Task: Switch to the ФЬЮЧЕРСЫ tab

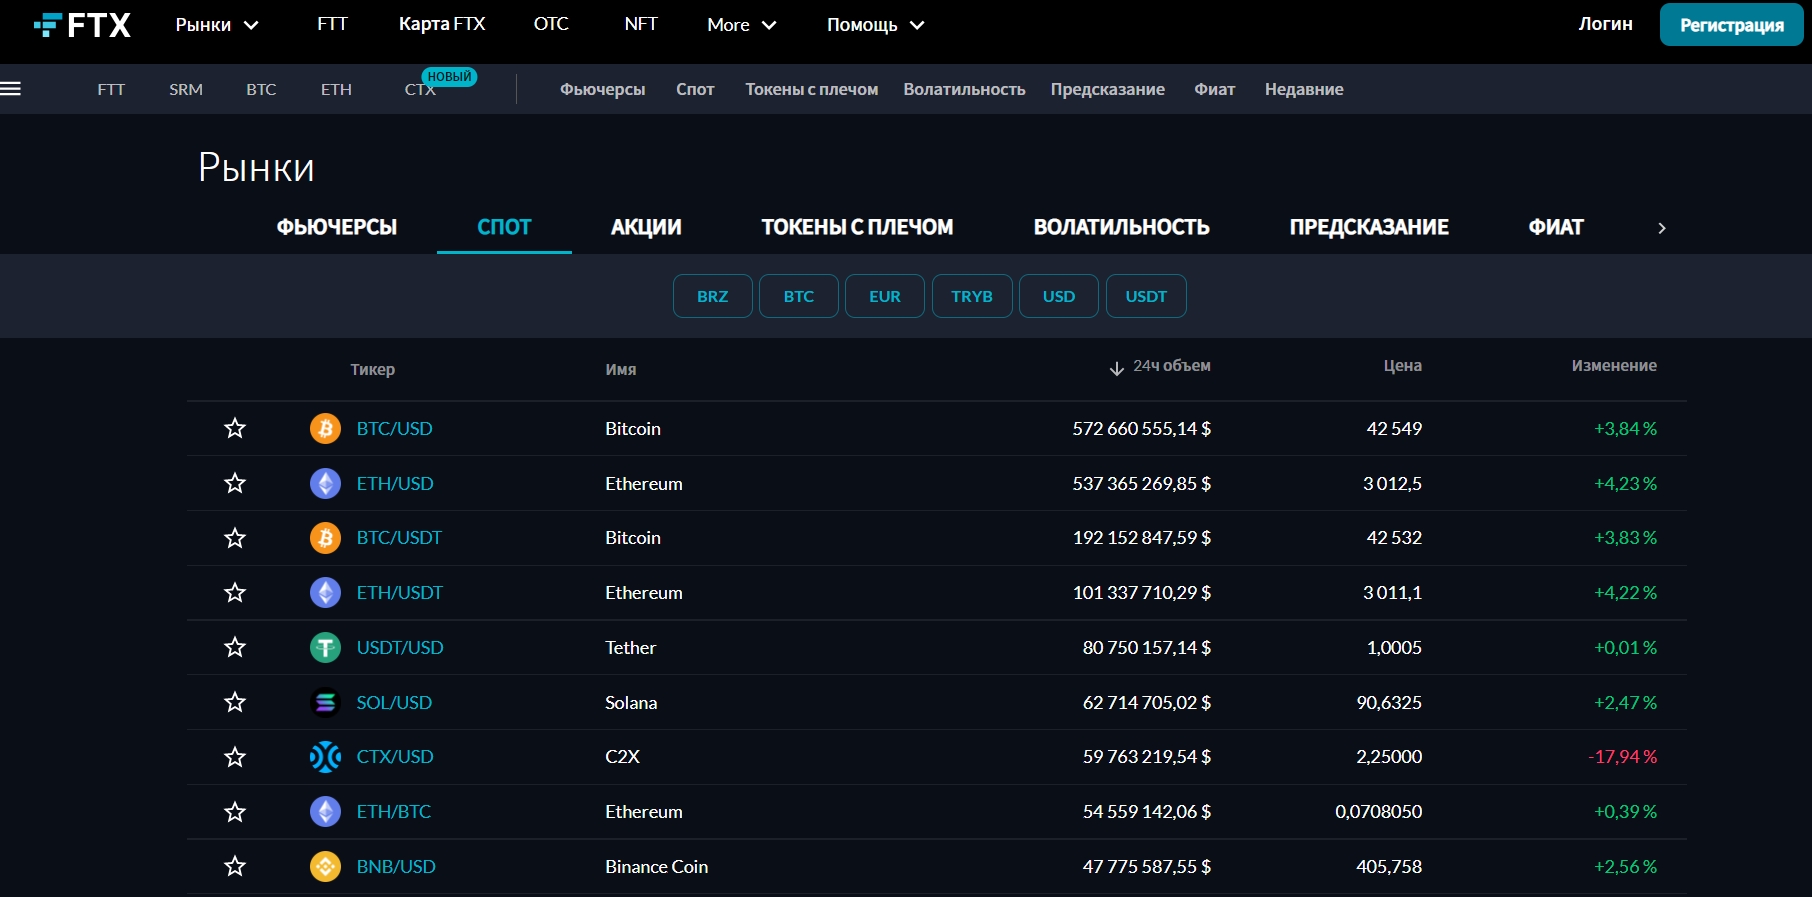Action: click(x=337, y=227)
